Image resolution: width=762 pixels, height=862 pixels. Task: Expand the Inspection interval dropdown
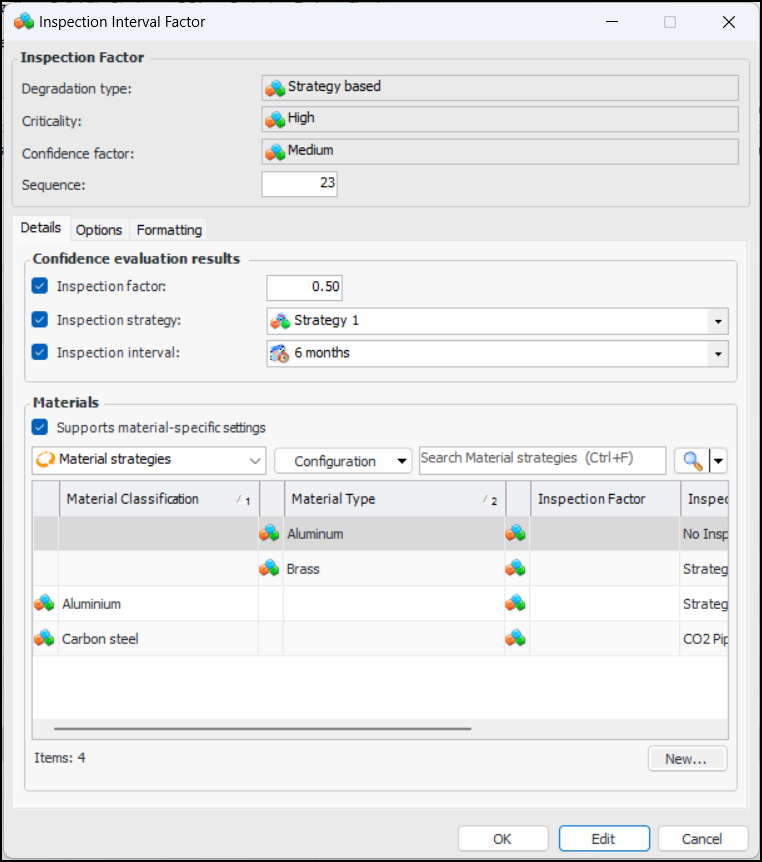718,354
